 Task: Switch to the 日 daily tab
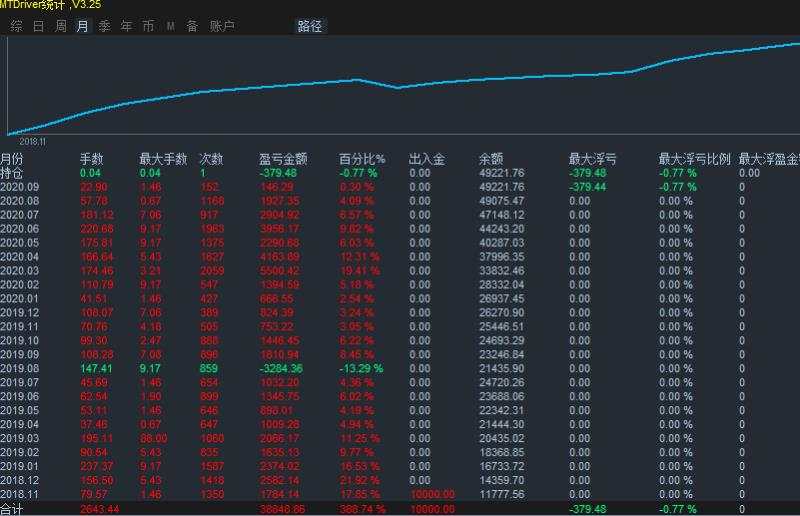[x=39, y=26]
